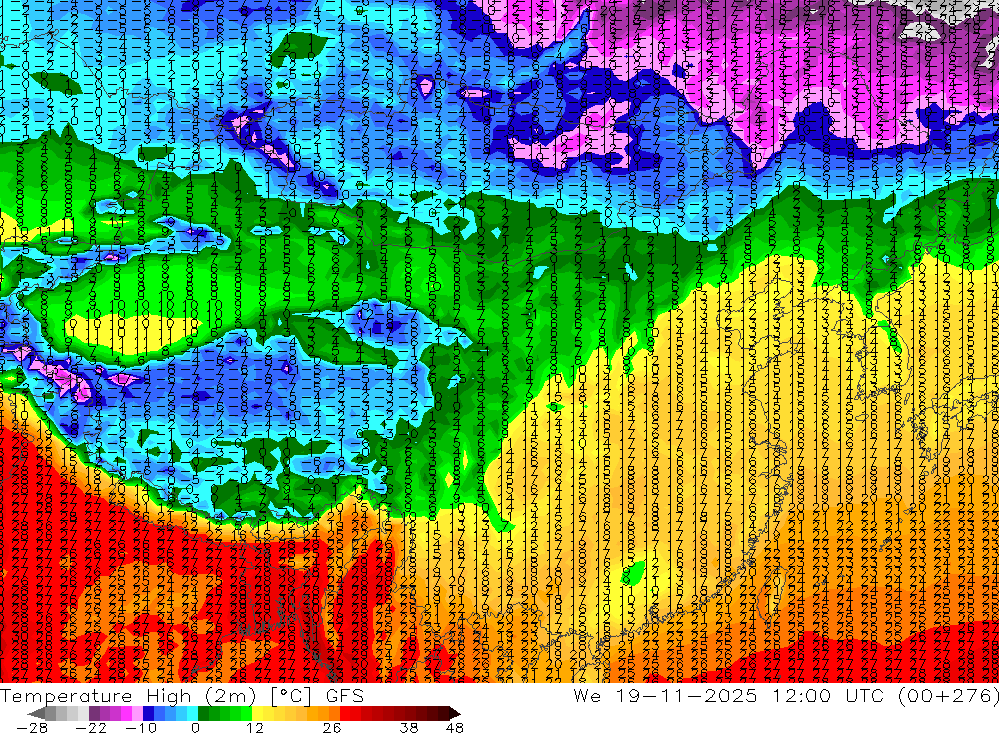Click the 'Temperature High (2m) [°C] GFS' title
The width and height of the screenshot is (1000, 733).
click(x=182, y=695)
